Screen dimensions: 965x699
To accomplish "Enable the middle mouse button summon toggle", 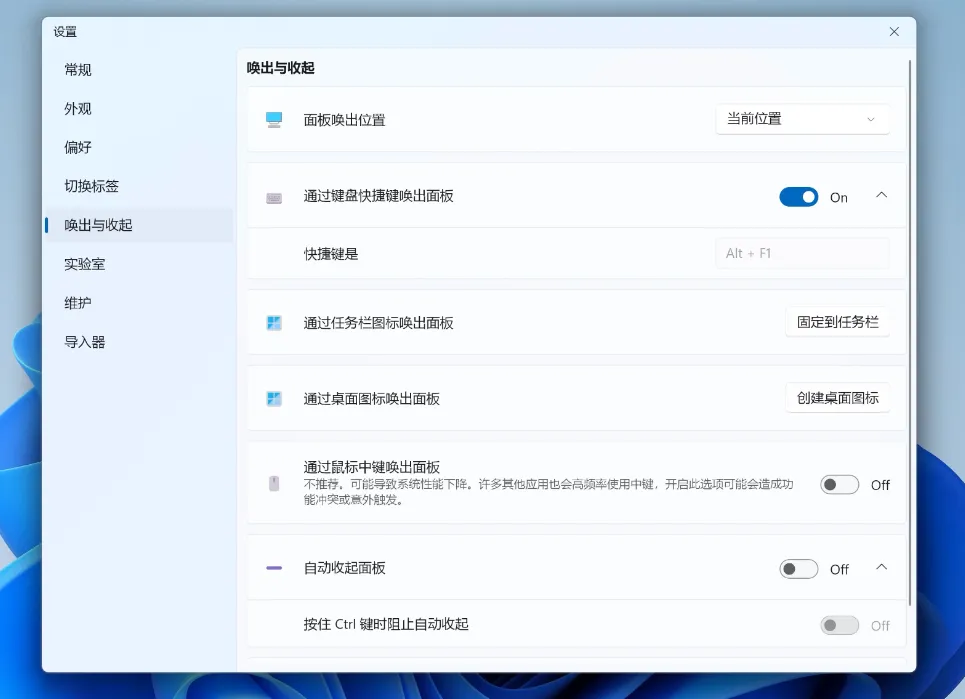I will coord(839,485).
